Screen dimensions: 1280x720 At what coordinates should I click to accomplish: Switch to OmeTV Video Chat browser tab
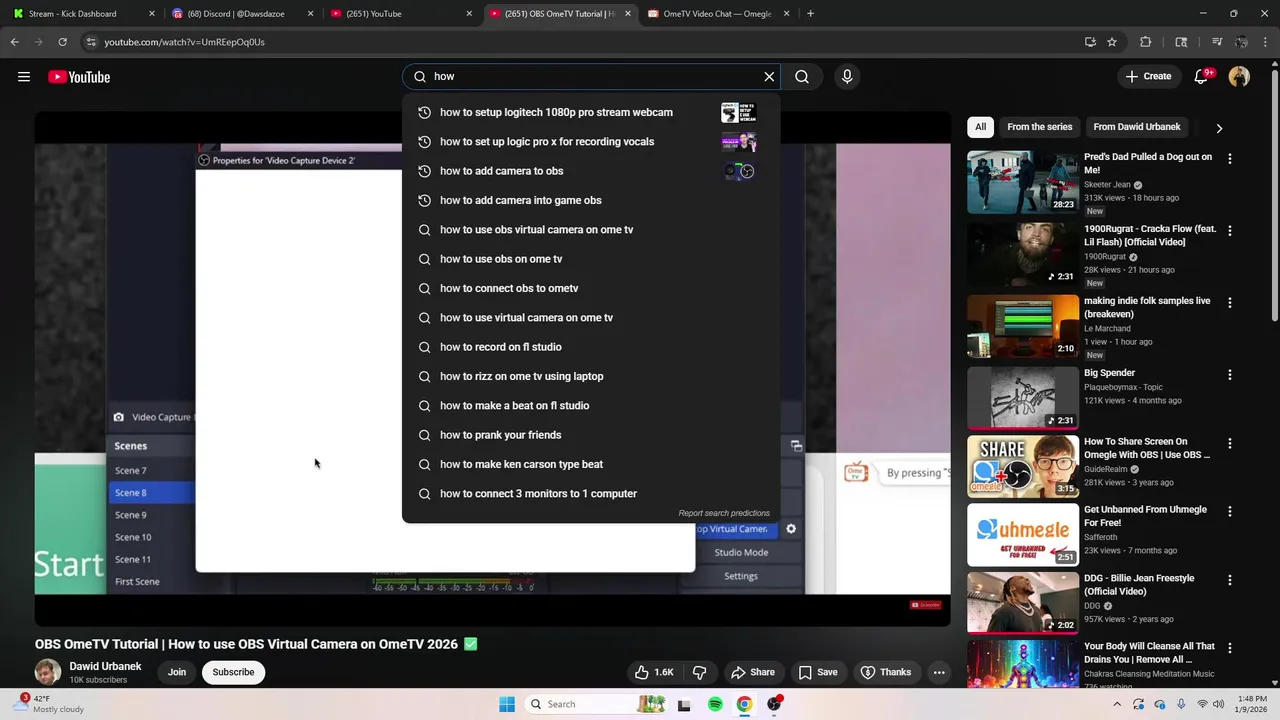(718, 14)
